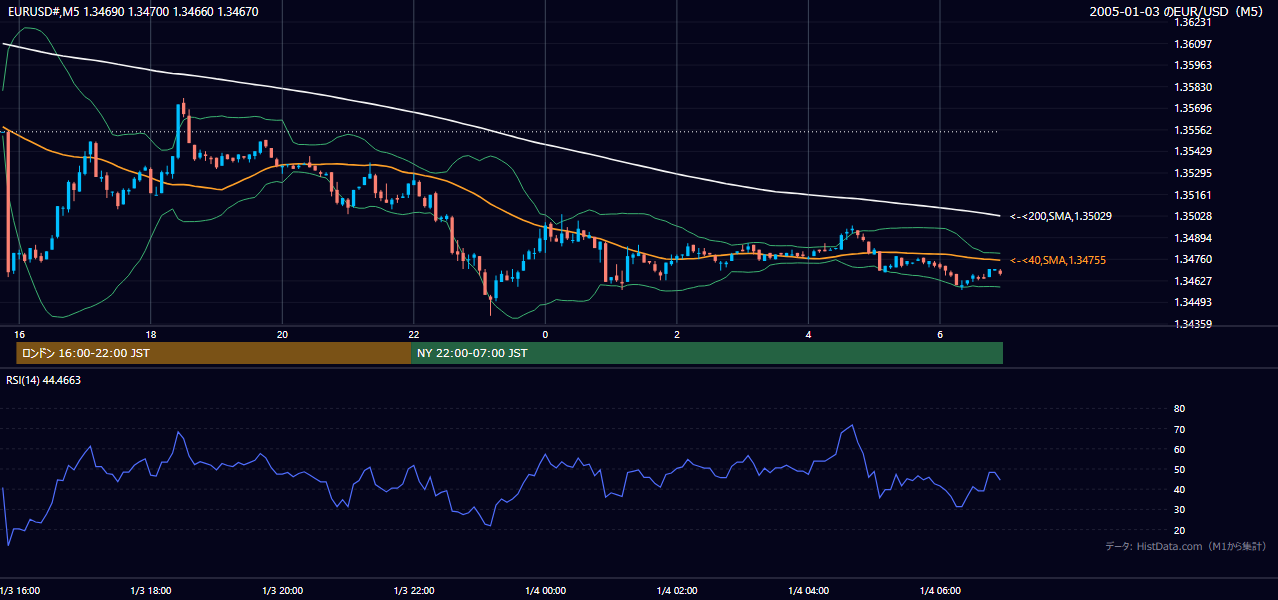Click RSI axis level 30
Viewport: 1278px width, 600px height.
(x=1179, y=510)
